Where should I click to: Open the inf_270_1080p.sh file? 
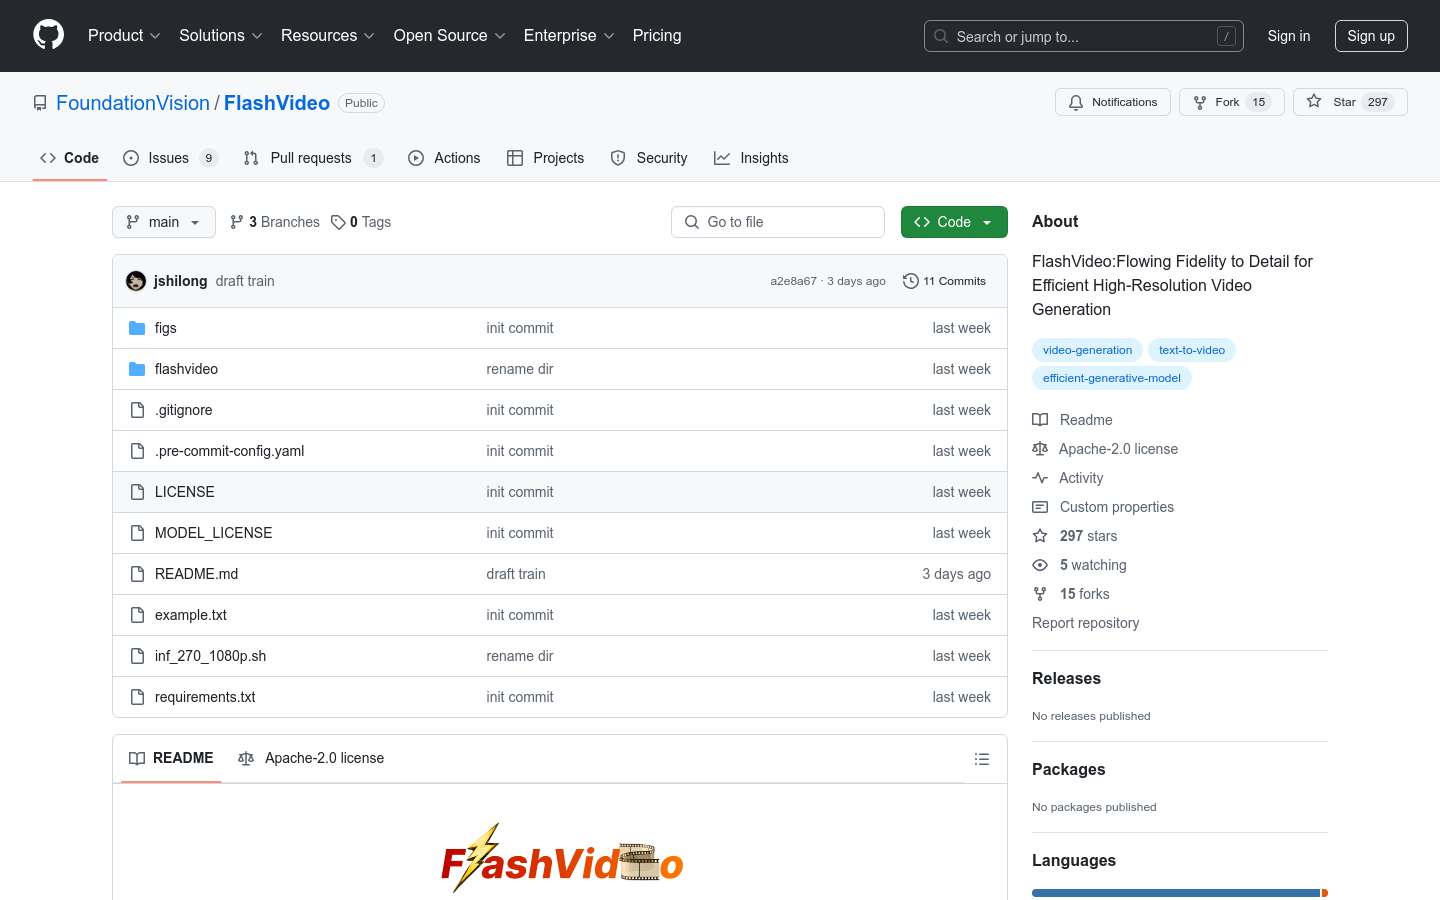pos(210,656)
